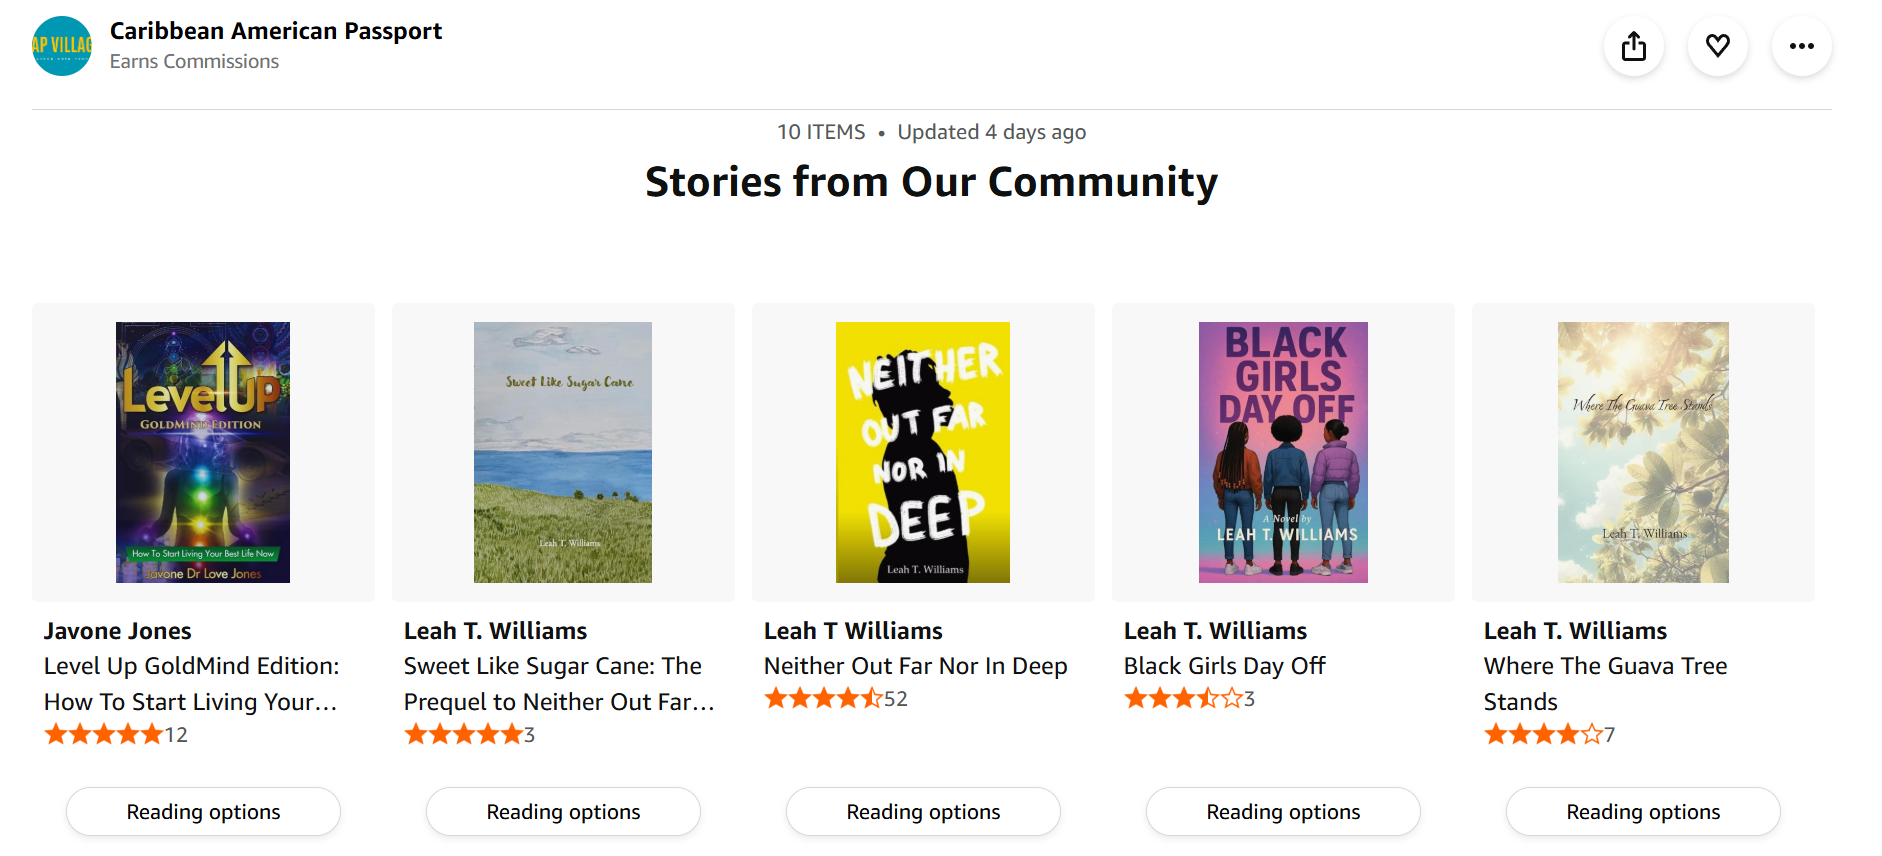Click the Black Girls Day Off cover thumbnail
The height and width of the screenshot is (856, 1882).
point(1283,451)
